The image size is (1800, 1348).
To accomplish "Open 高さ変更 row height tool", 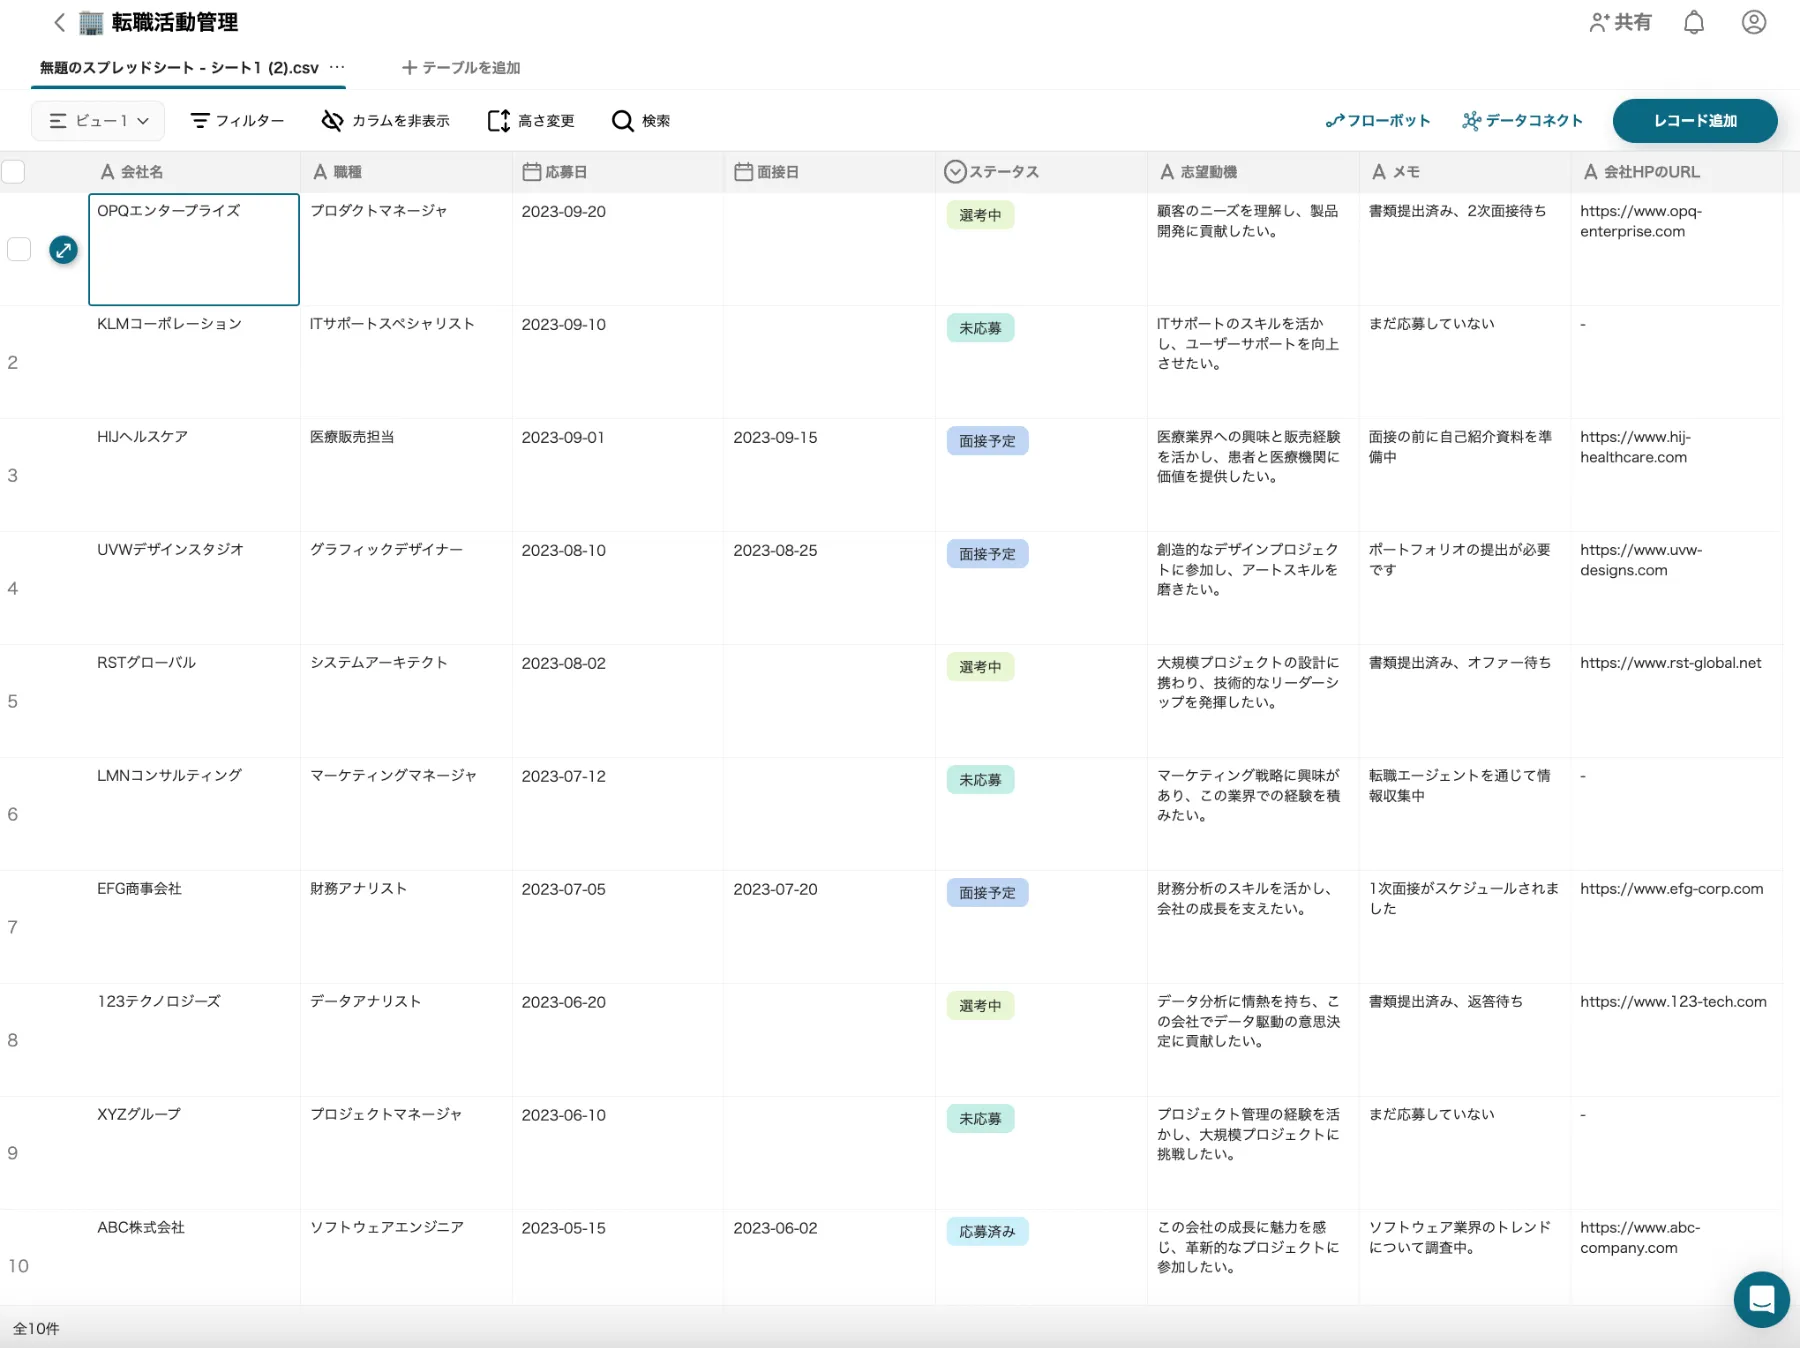I will click(531, 121).
